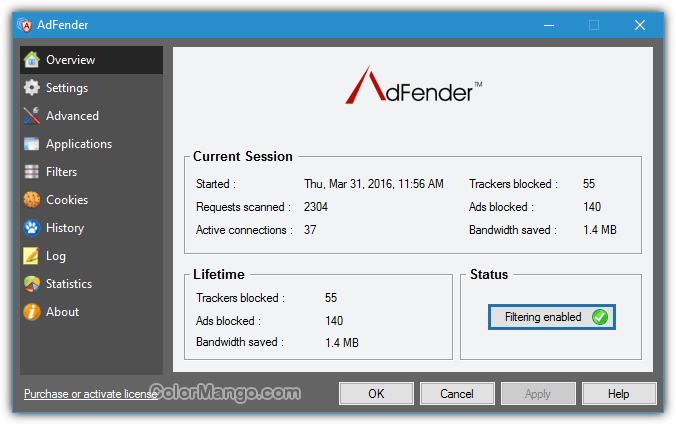Click Lifetime Bandwidth saved value 1.4 MB
The height and width of the screenshot is (424, 676).
click(342, 343)
